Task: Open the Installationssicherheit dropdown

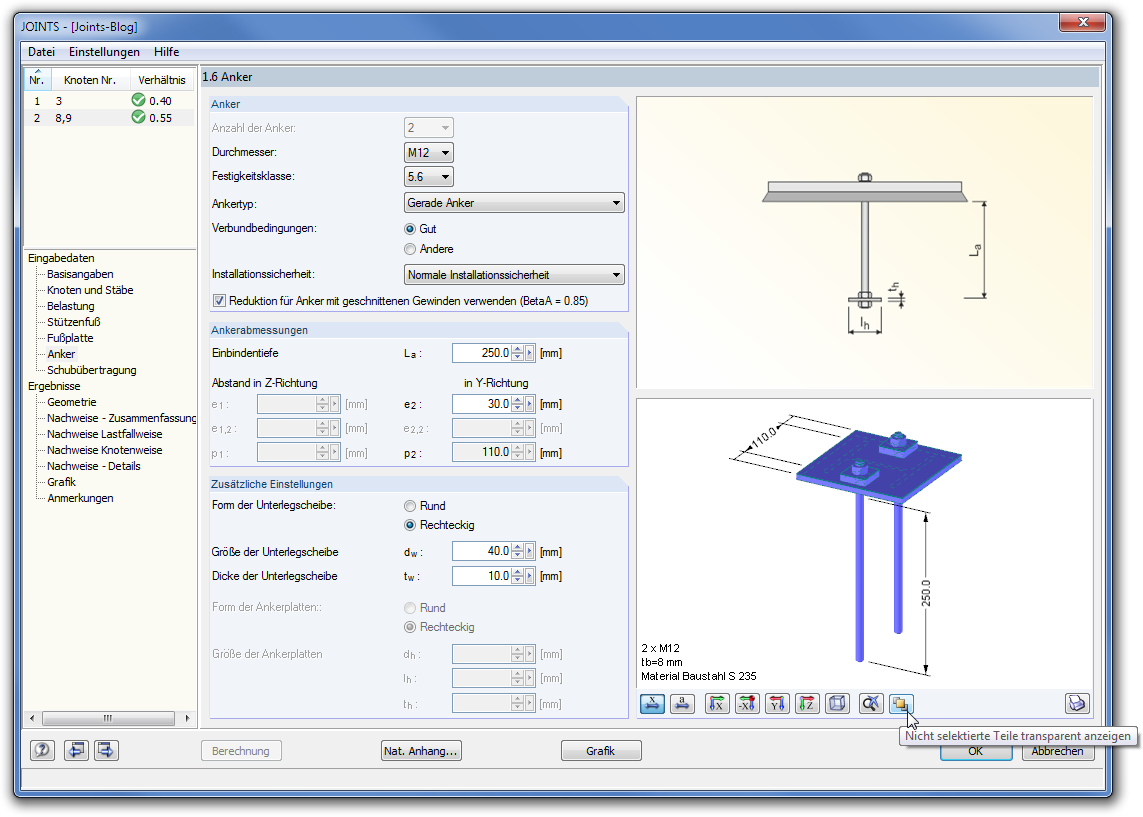Action: [514, 275]
